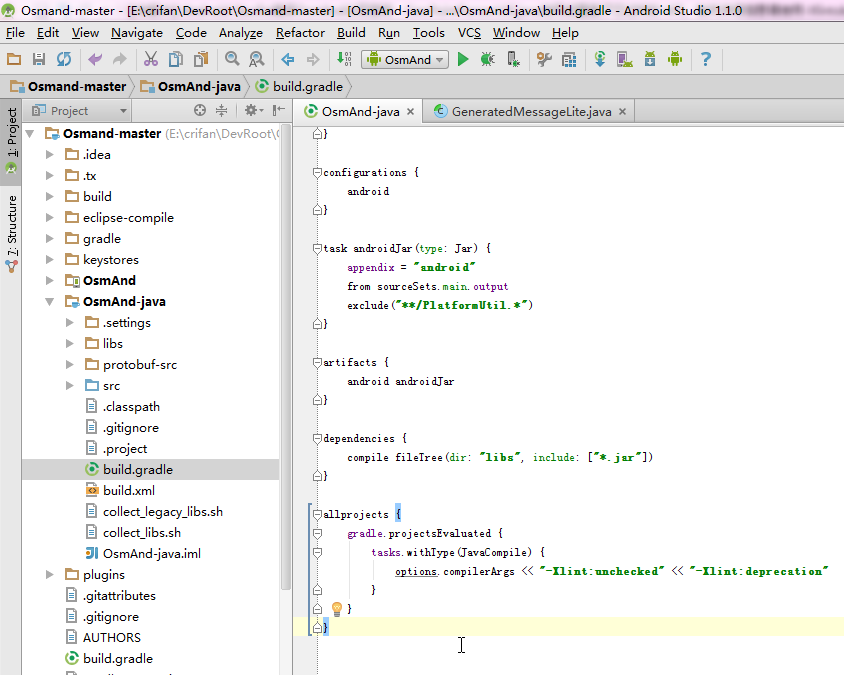
Task: Click scroll-from-source target icon in Project panel
Action: [x=200, y=111]
